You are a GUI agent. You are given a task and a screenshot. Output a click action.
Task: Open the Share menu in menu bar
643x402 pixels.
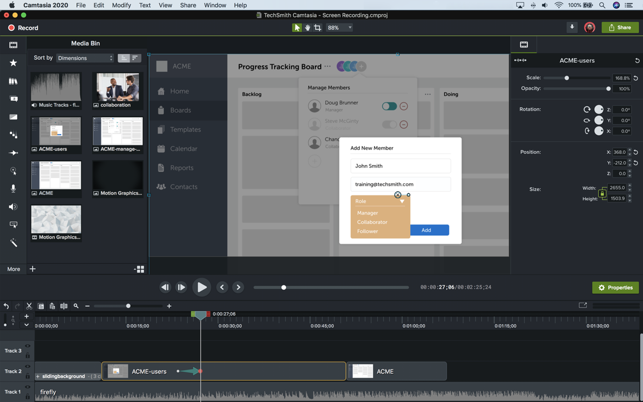pyautogui.click(x=188, y=5)
